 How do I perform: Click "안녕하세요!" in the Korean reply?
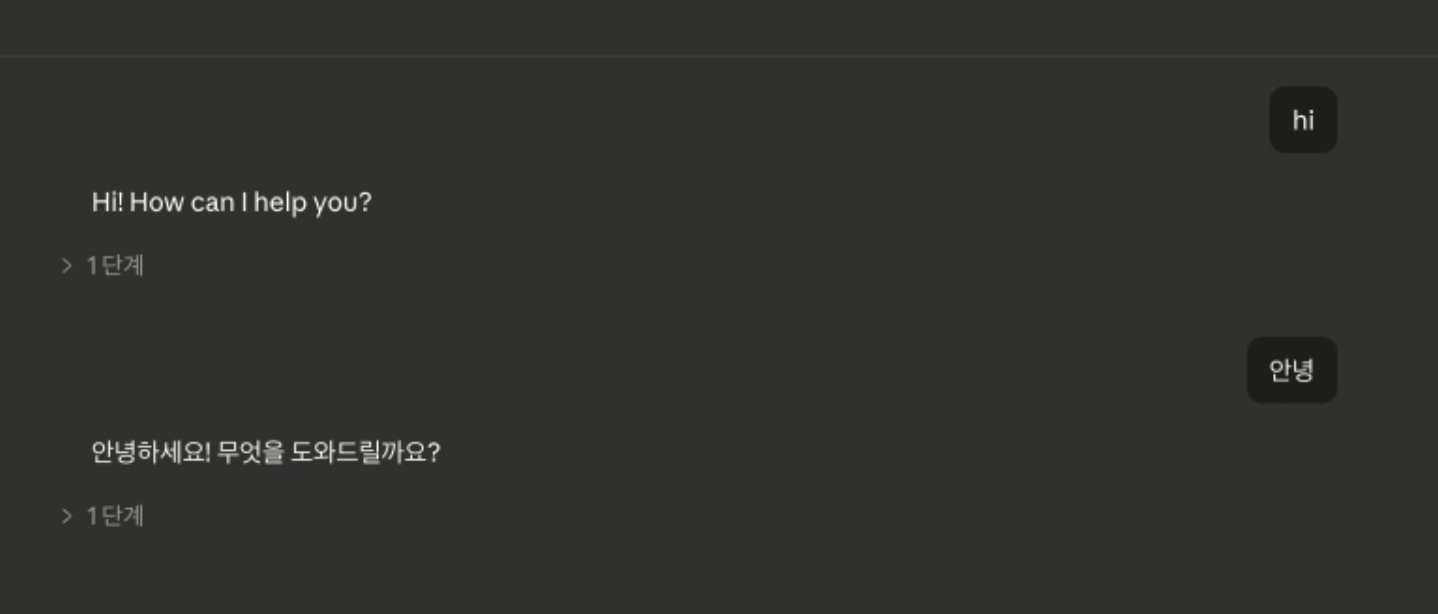[x=151, y=452]
